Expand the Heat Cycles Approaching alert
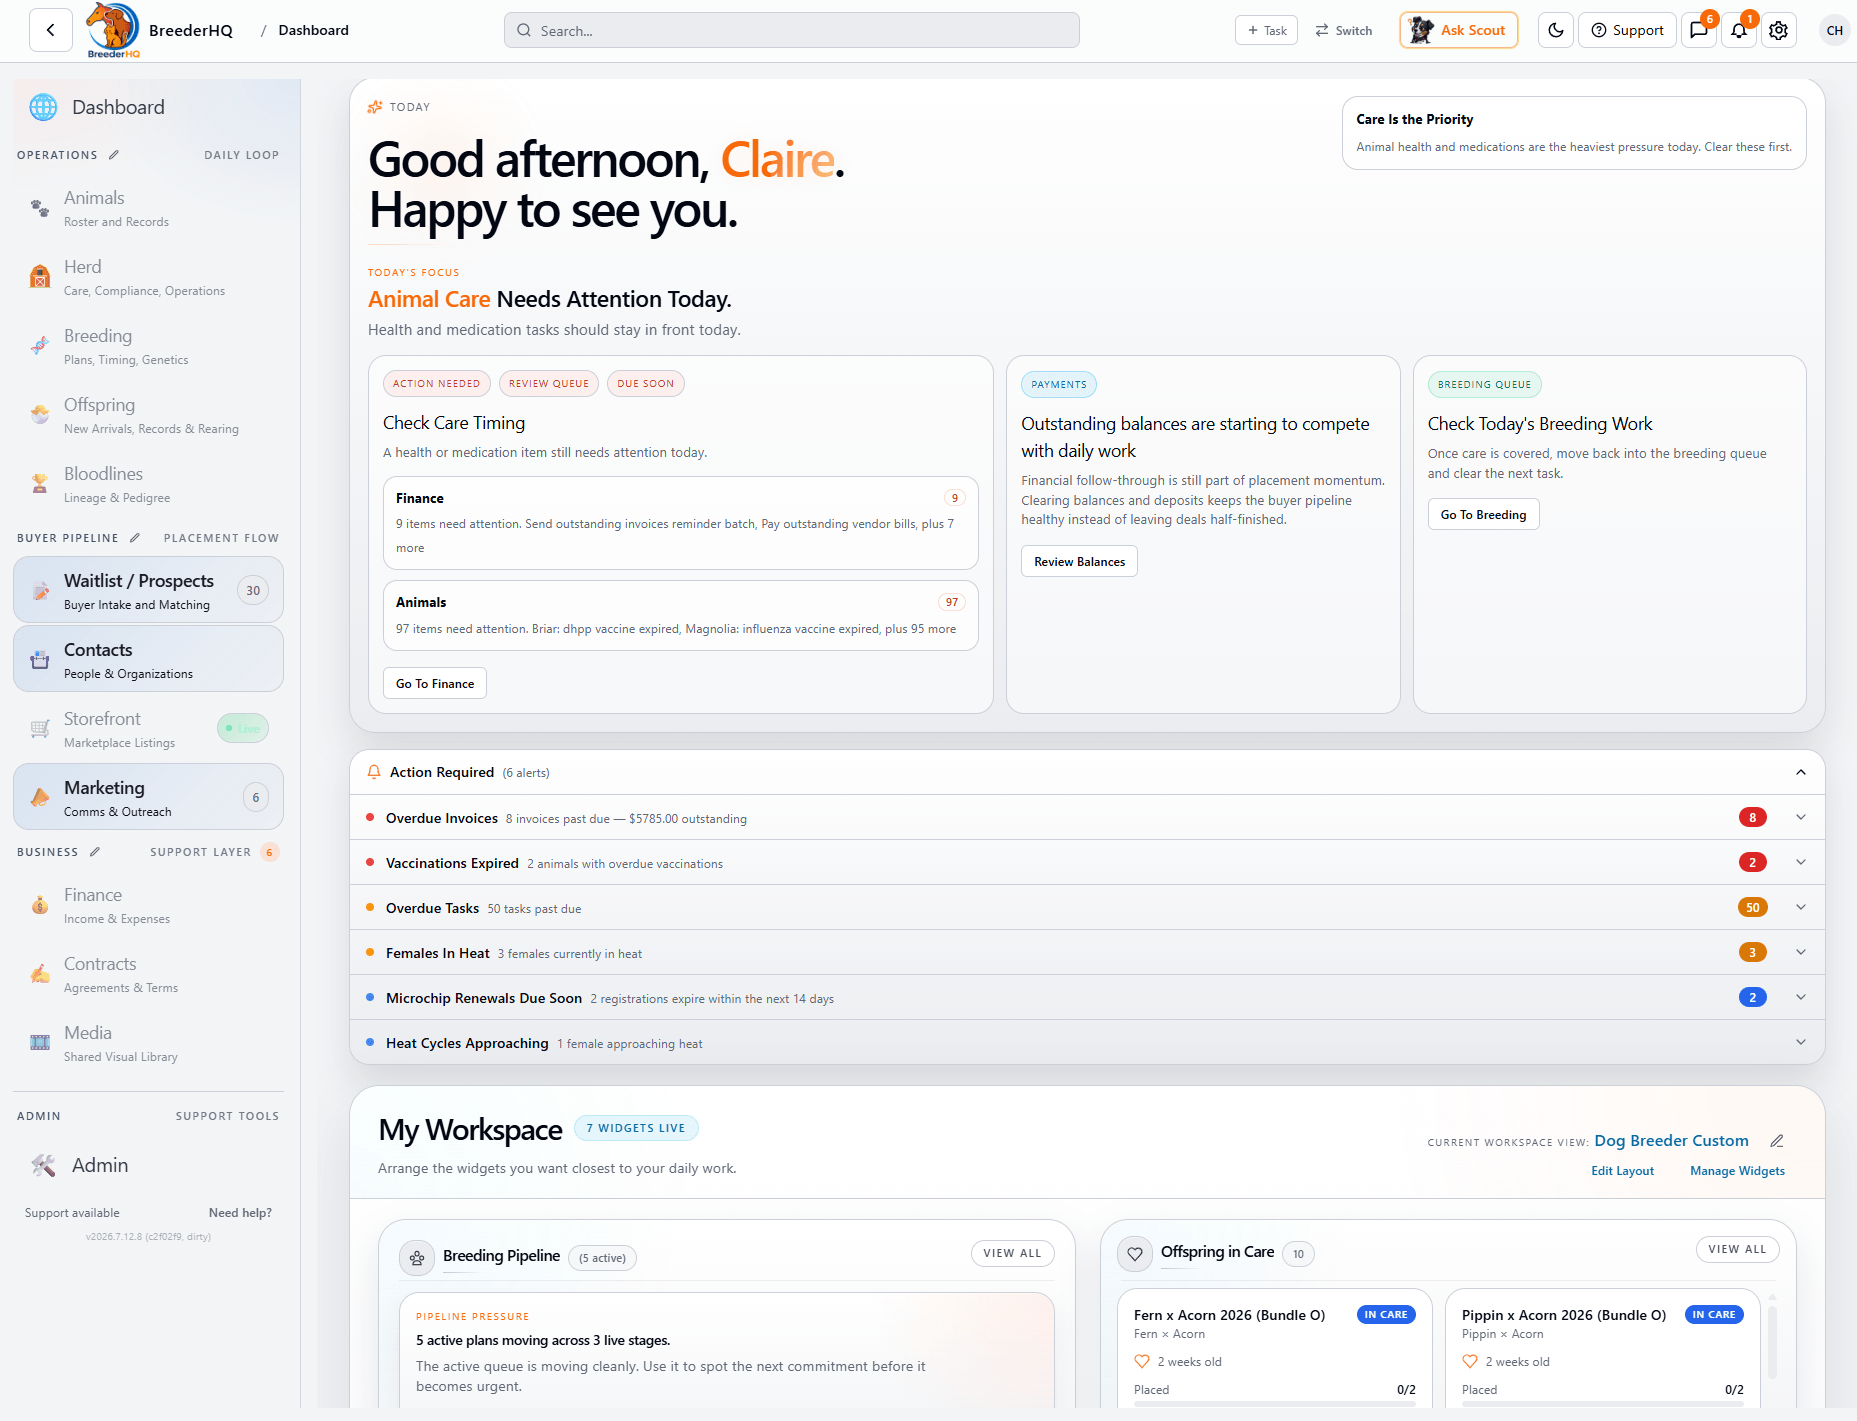Viewport: 1857px width, 1421px height. (x=1801, y=1042)
